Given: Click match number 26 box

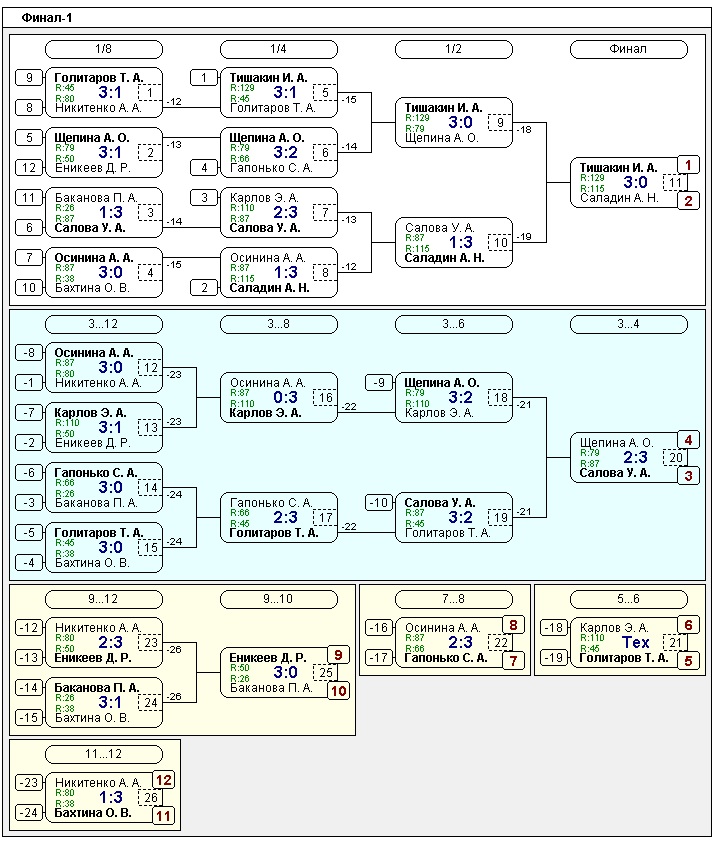Looking at the screenshot, I should tap(150, 798).
